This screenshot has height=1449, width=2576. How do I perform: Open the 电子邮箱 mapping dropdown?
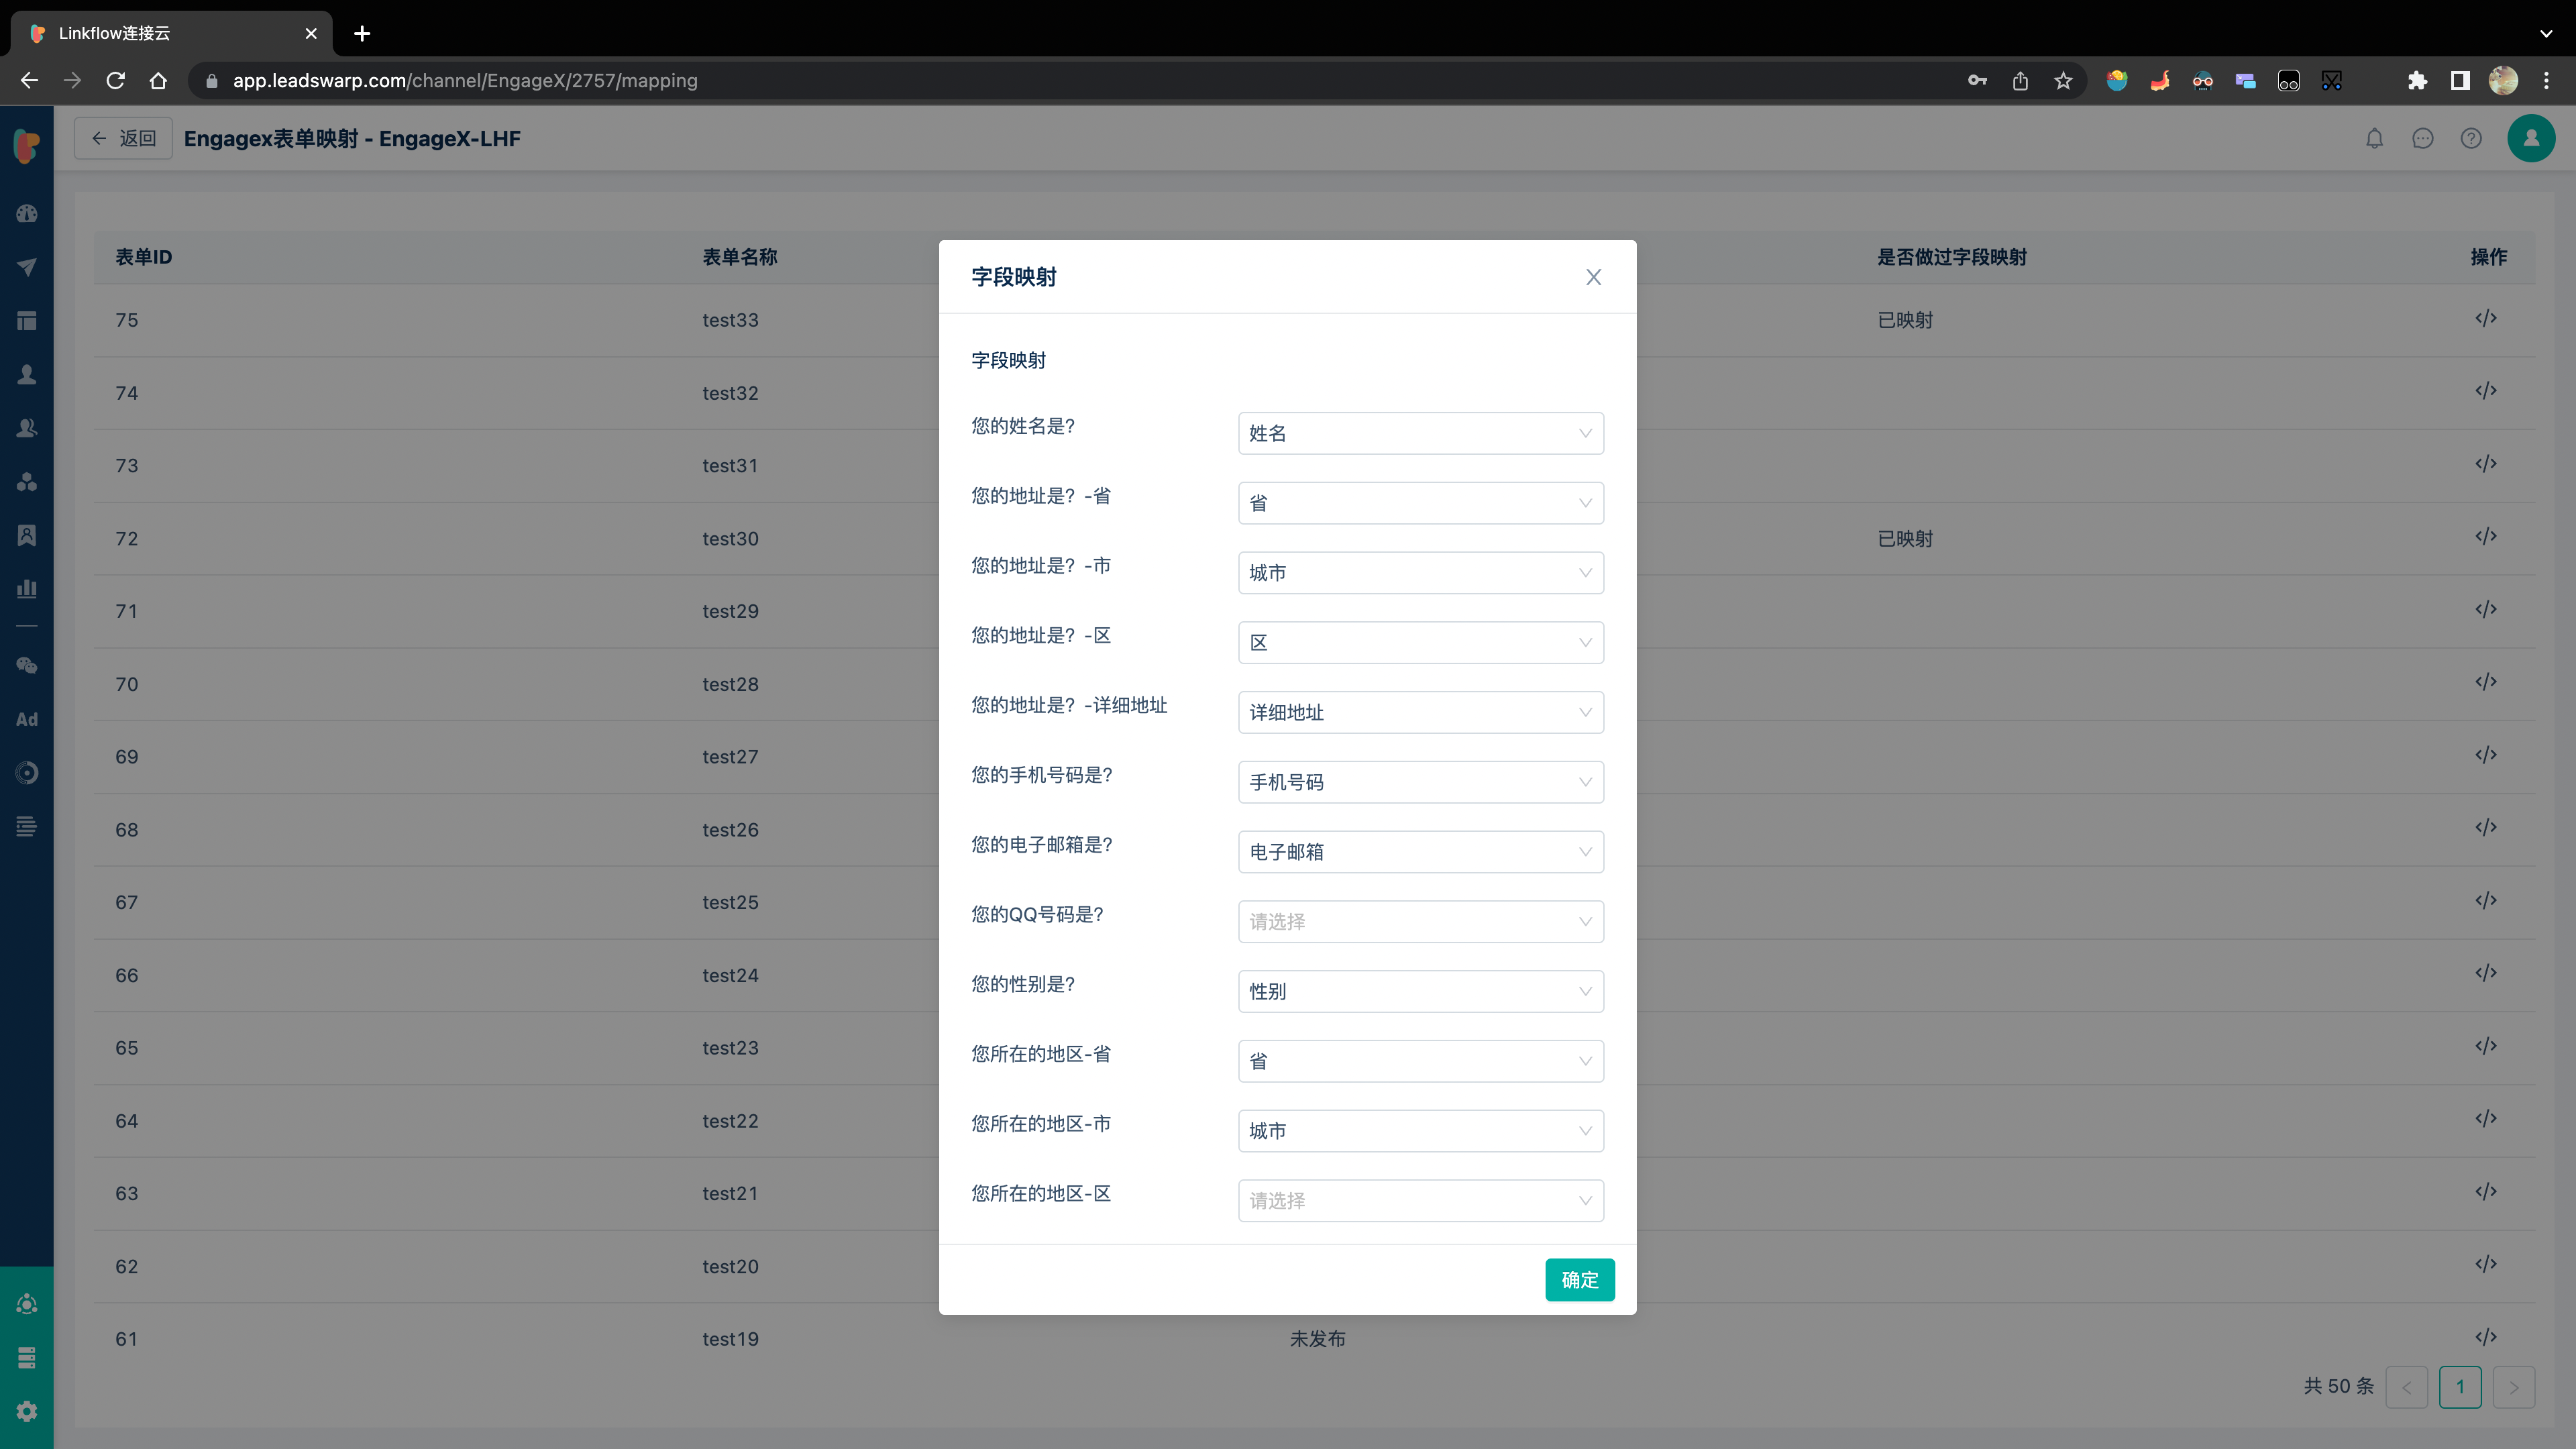click(1420, 852)
